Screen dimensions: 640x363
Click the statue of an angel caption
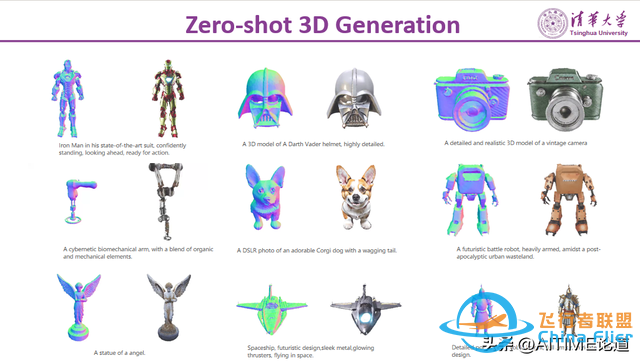pyautogui.click(x=120, y=353)
